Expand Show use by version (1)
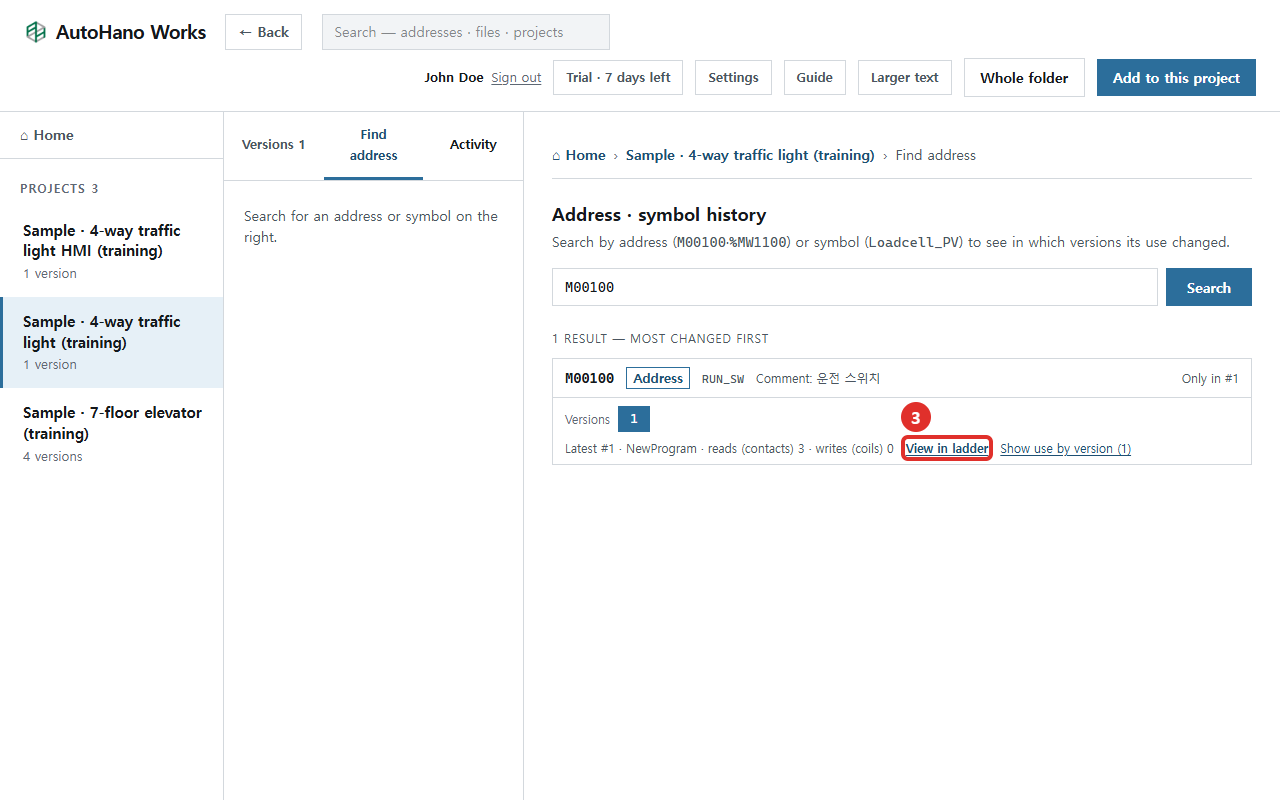The width and height of the screenshot is (1280, 800). pyautogui.click(x=1066, y=449)
